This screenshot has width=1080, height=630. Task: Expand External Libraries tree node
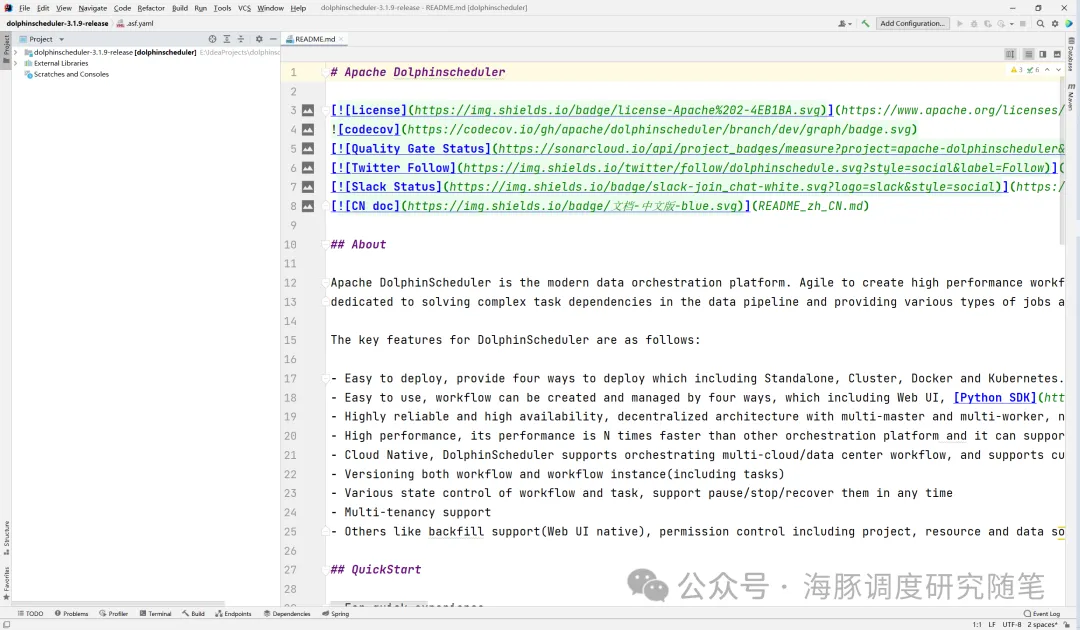tap(16, 63)
